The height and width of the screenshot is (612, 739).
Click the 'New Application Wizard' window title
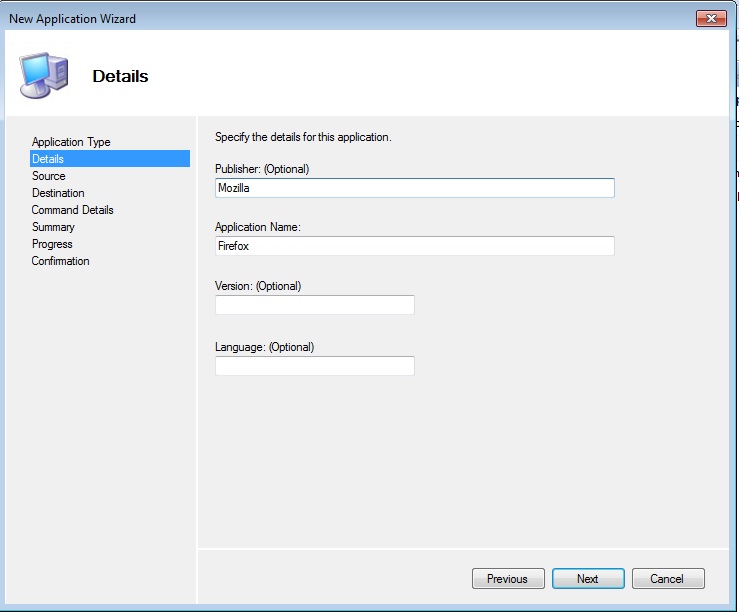pyautogui.click(x=73, y=18)
